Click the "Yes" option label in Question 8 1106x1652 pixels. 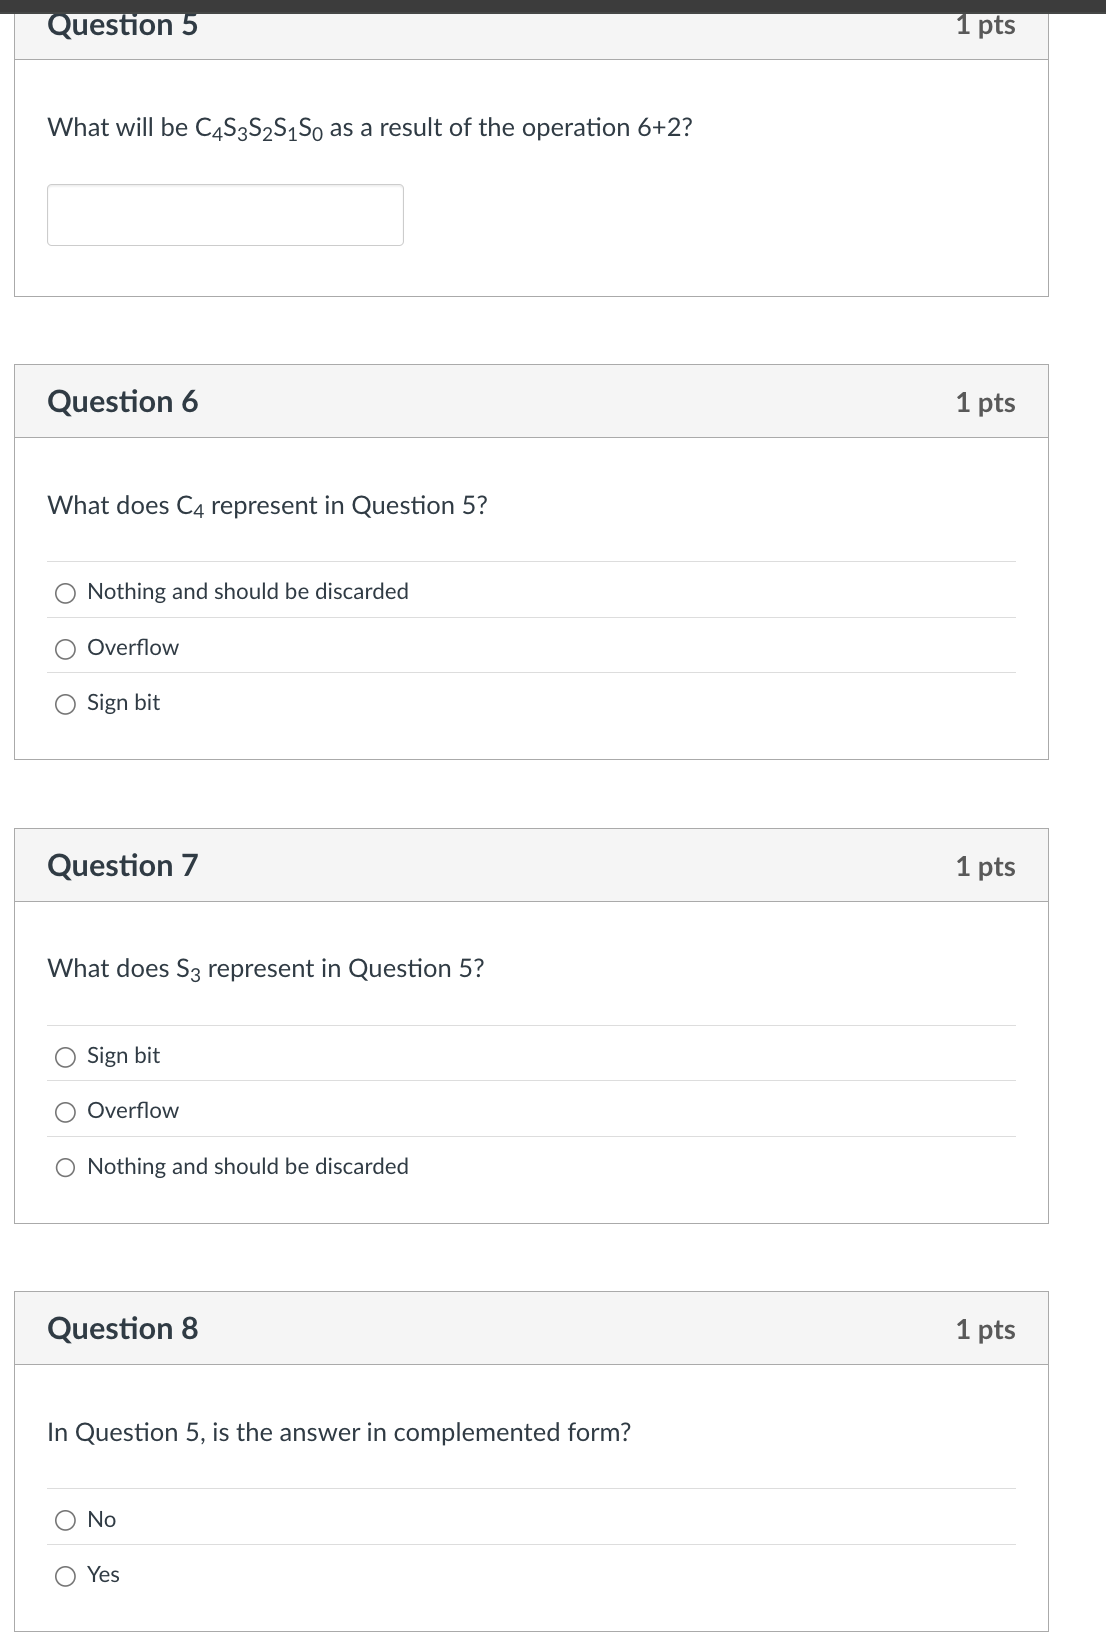[103, 1575]
